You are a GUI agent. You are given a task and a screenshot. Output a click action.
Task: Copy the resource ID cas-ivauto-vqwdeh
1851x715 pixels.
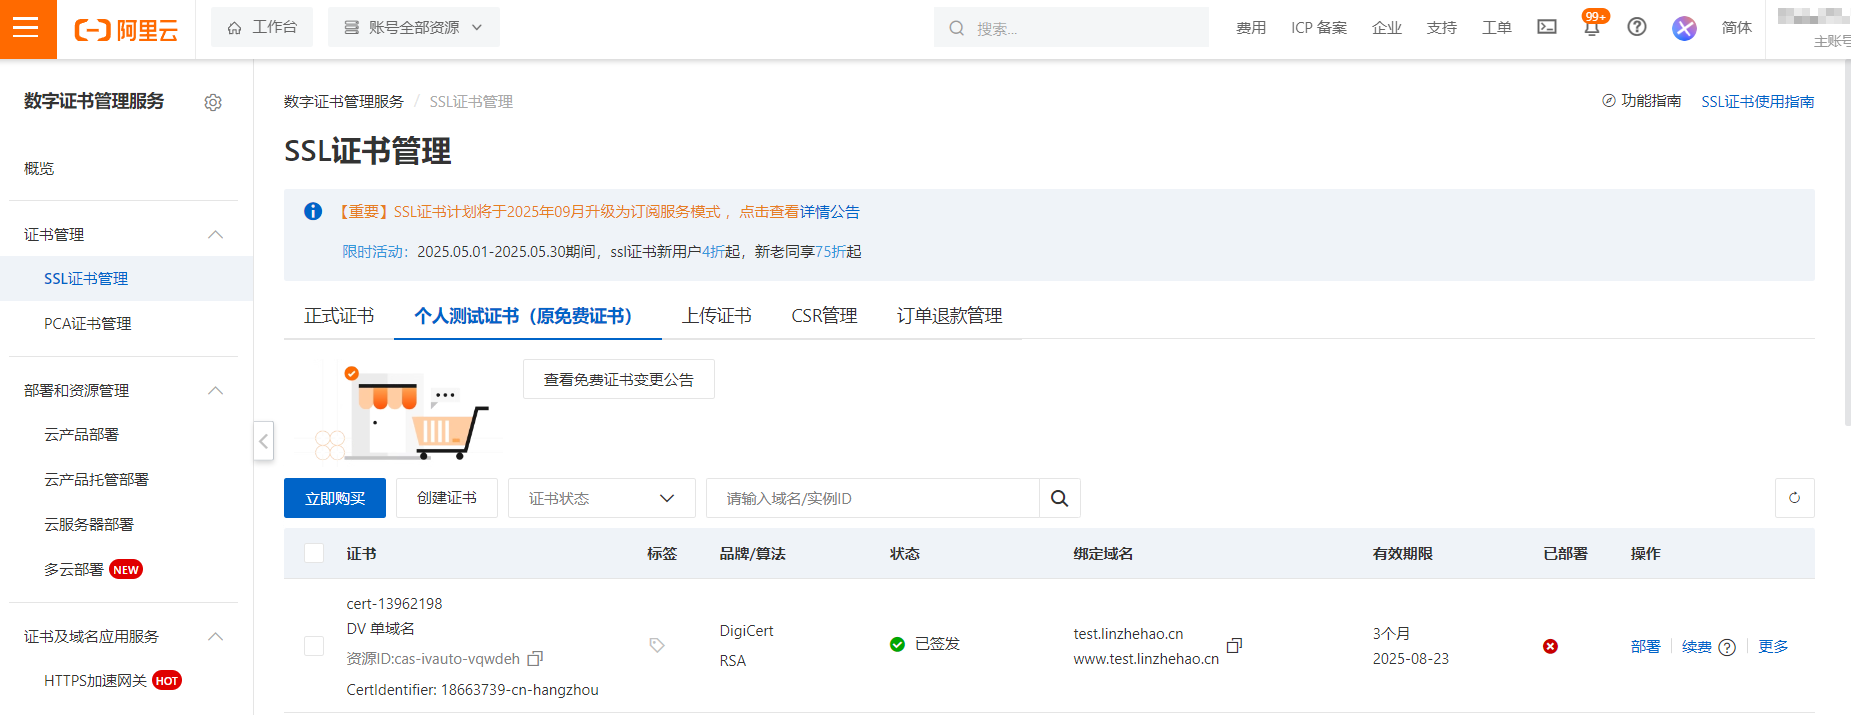(x=535, y=659)
